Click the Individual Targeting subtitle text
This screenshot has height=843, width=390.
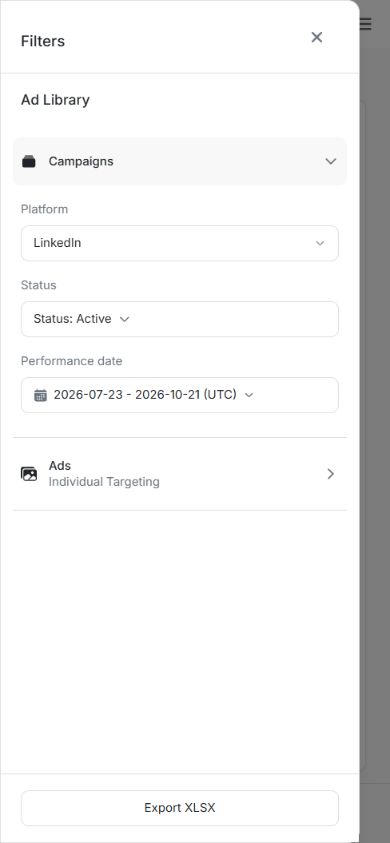(104, 482)
